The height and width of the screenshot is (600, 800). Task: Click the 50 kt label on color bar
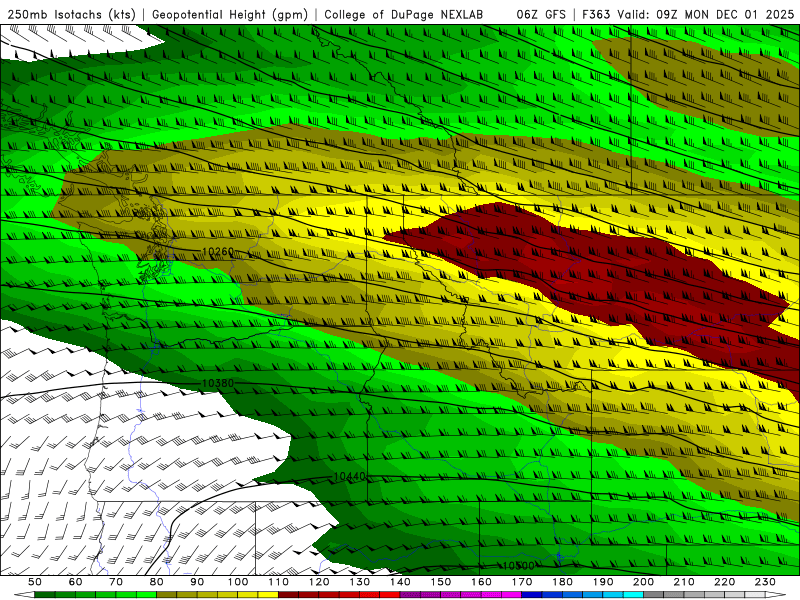click(35, 582)
